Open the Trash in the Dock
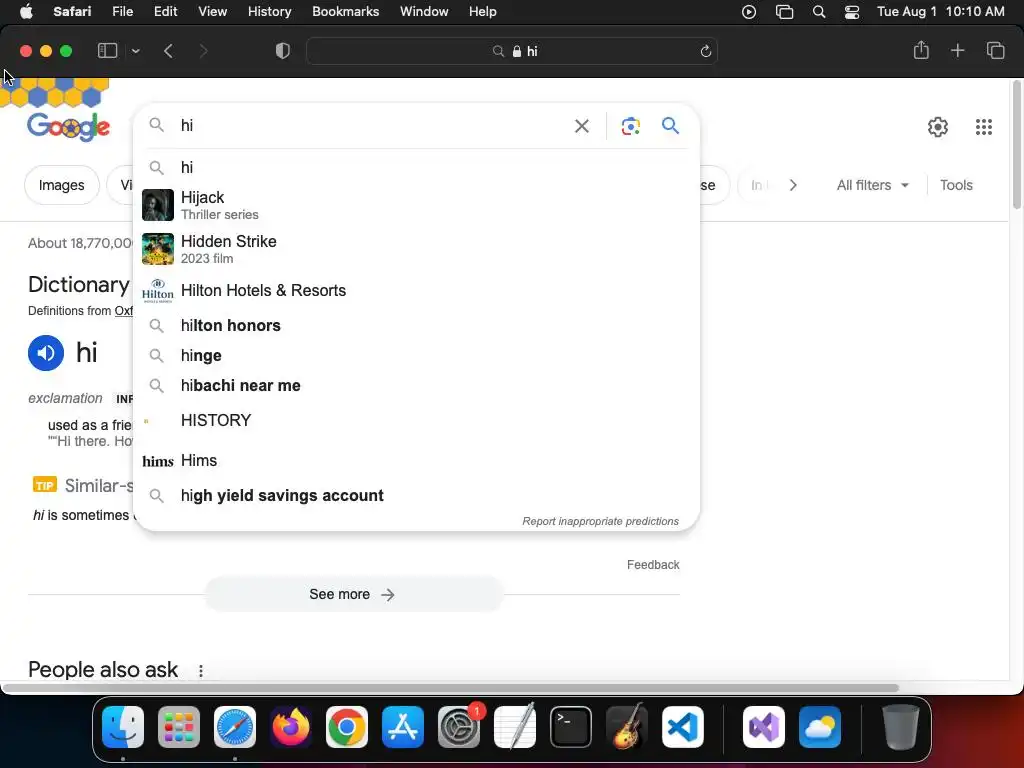Image resolution: width=1024 pixels, height=768 pixels. (x=901, y=727)
